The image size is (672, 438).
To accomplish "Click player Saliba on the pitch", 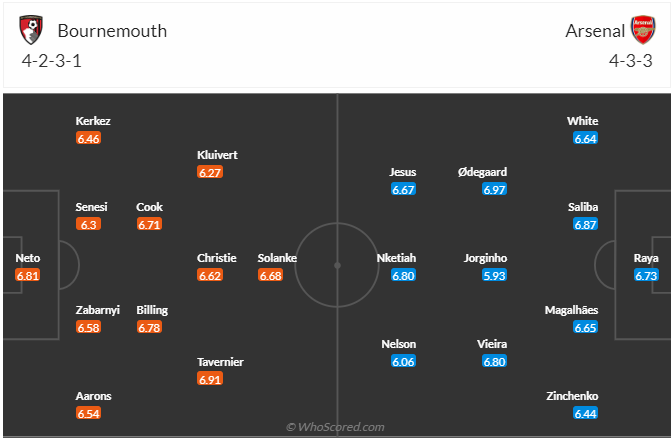I will coord(583,207).
